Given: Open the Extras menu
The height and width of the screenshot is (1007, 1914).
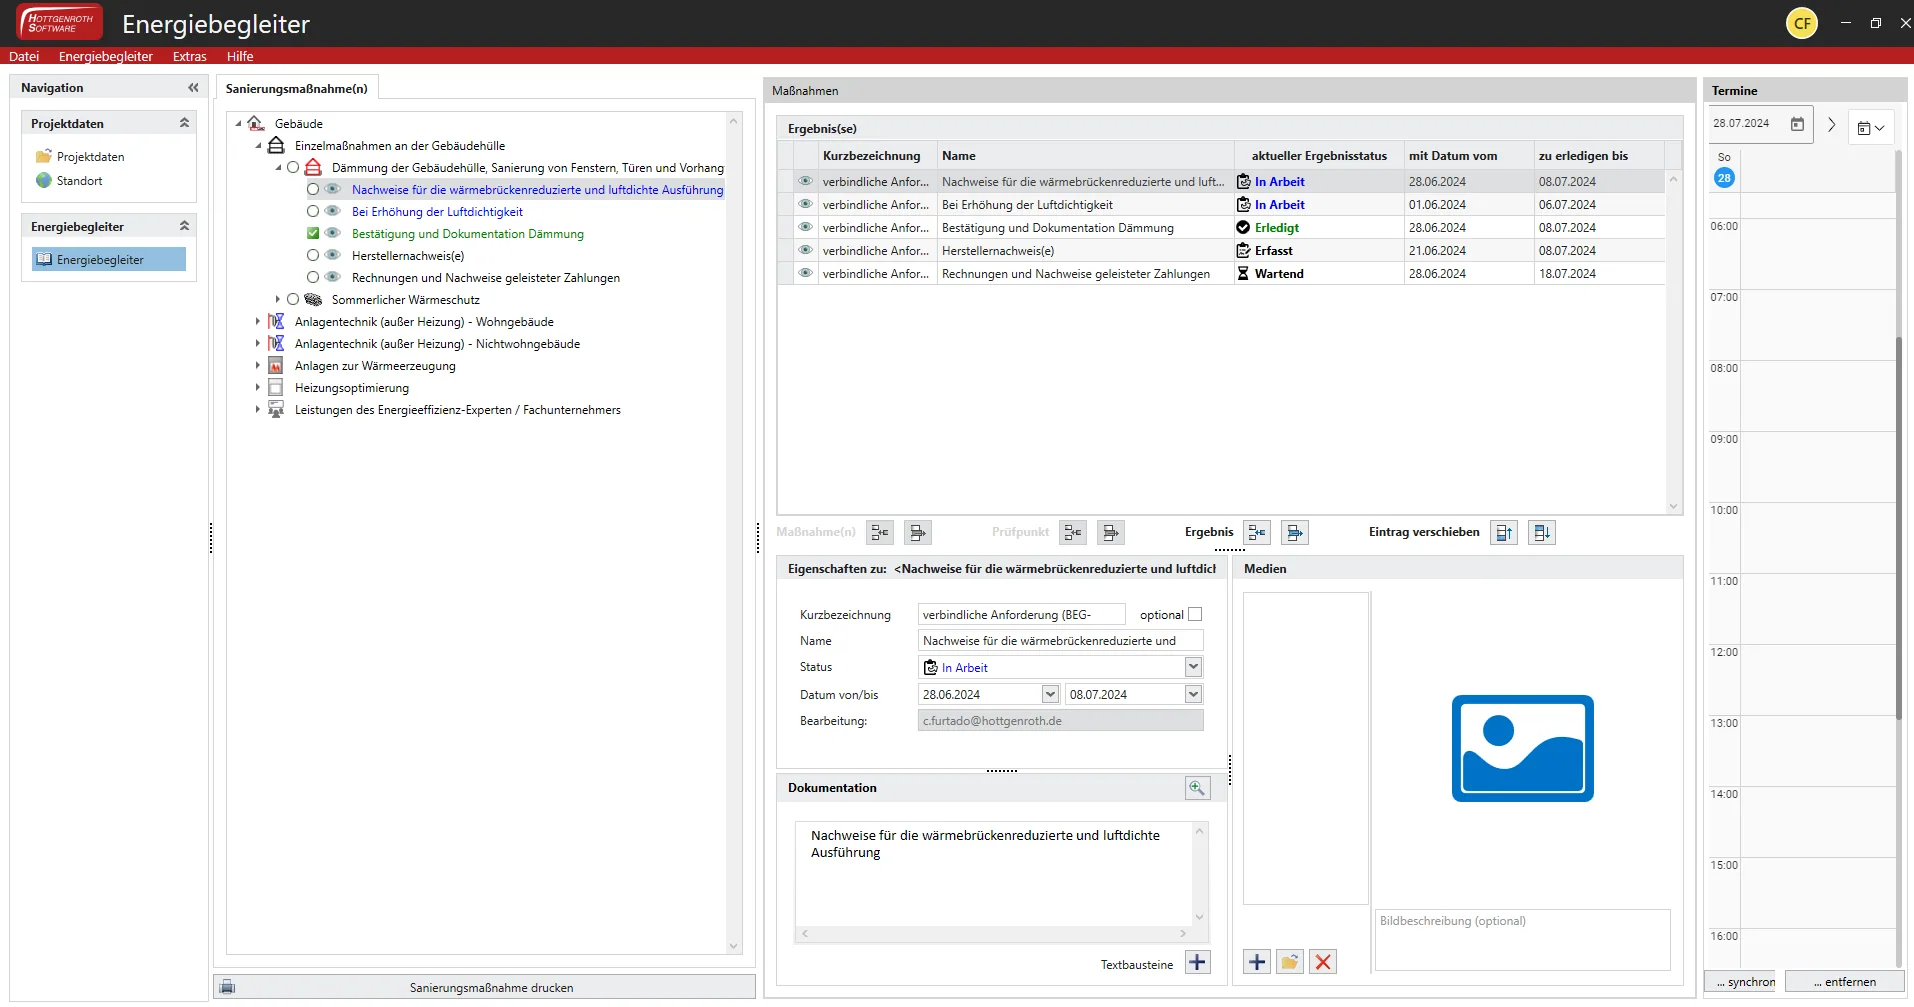Looking at the screenshot, I should point(189,56).
